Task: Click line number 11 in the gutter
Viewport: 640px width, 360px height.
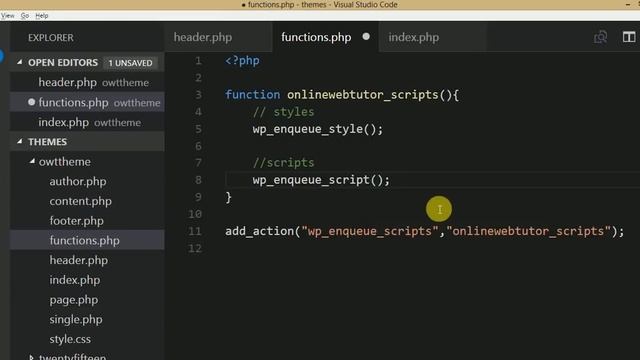Action: click(195, 231)
